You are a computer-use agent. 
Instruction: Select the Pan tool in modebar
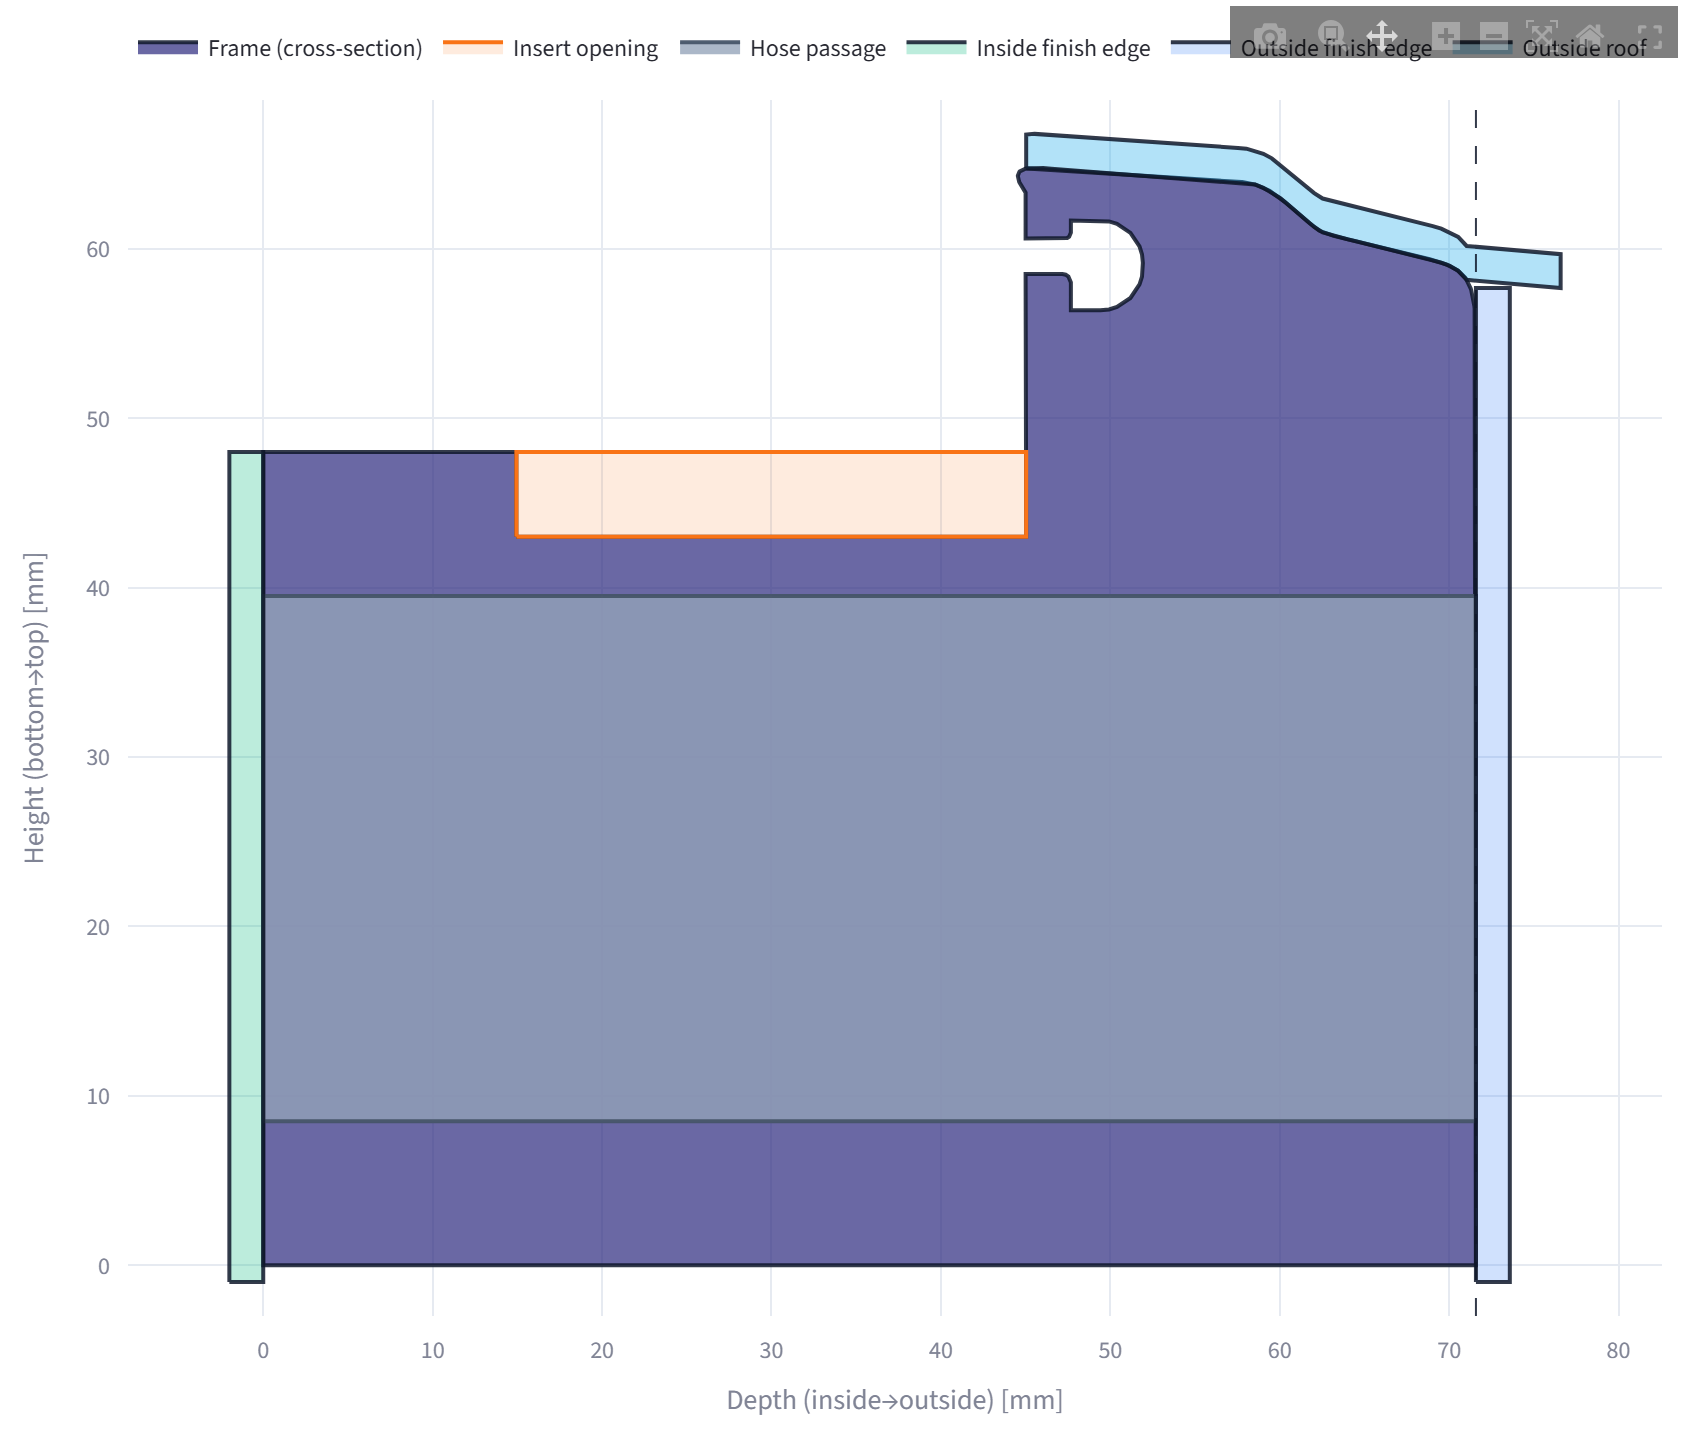pos(1382,37)
